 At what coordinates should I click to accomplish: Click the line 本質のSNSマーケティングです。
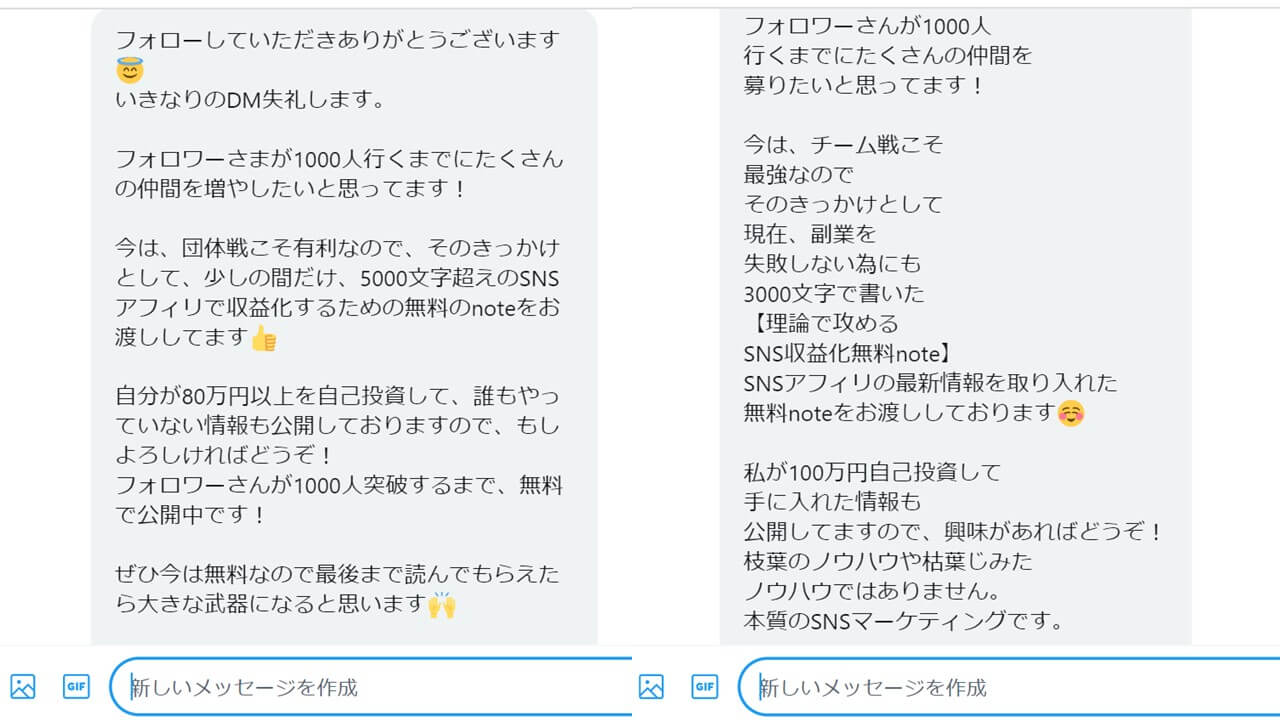pyautogui.click(x=902, y=620)
